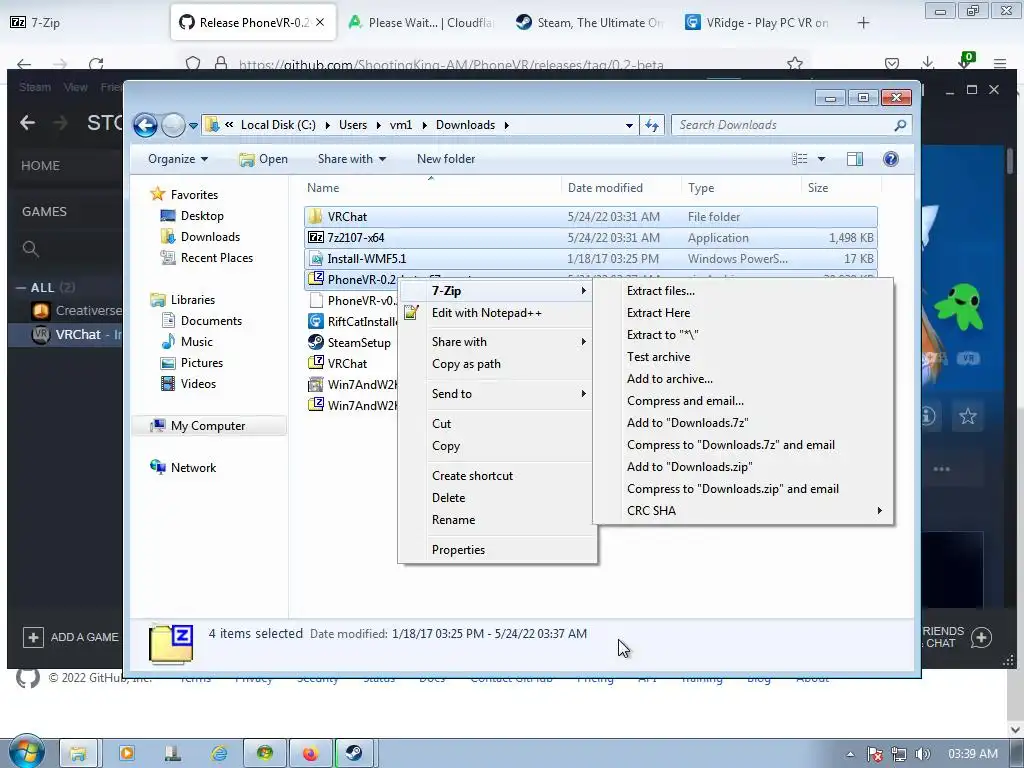Click Explorer forward navigation button

click(173, 125)
